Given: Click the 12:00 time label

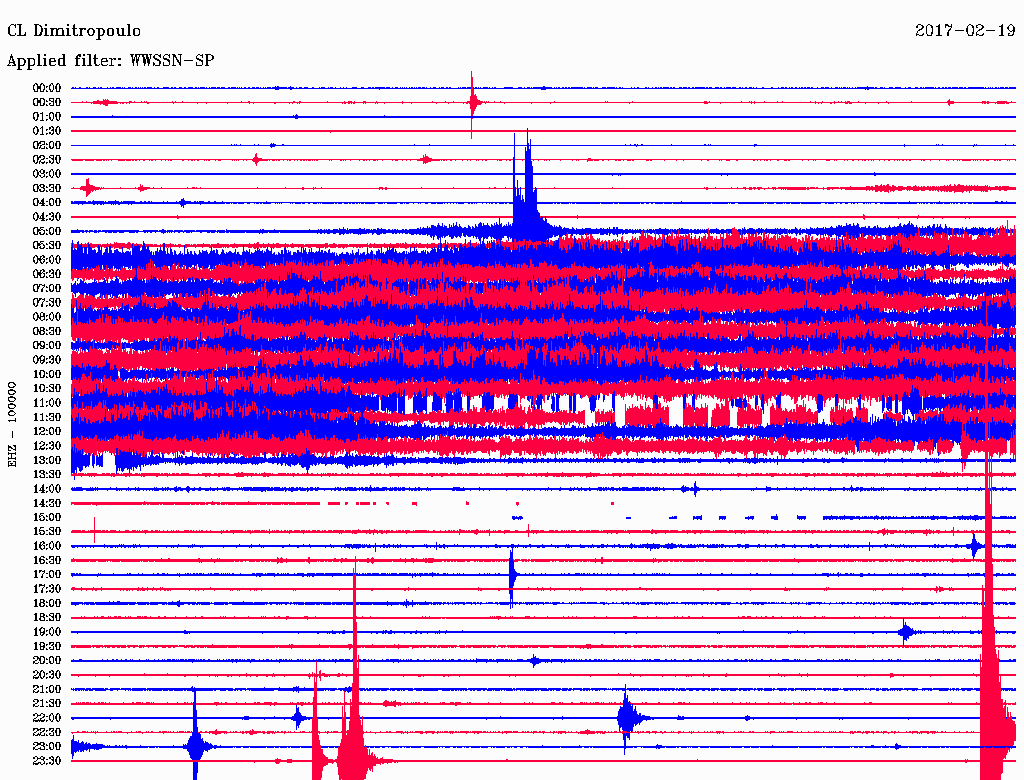Looking at the screenshot, I should pos(47,432).
